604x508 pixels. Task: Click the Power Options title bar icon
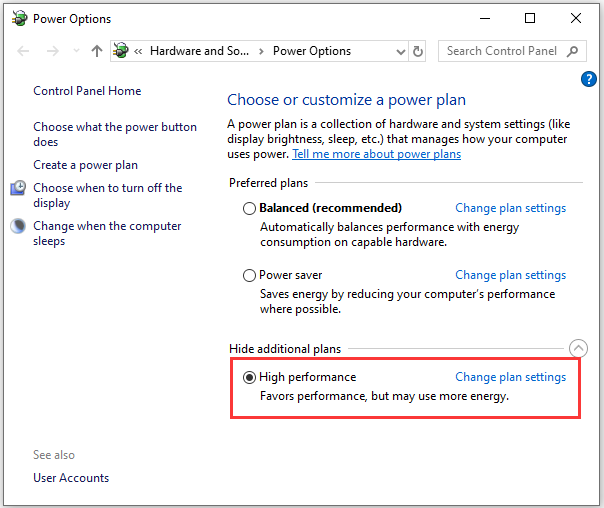(20, 18)
